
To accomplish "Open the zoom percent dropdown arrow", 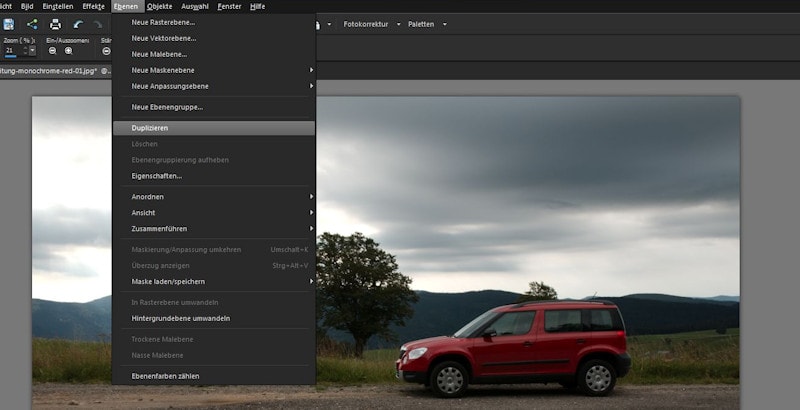I will pyautogui.click(x=32, y=50).
